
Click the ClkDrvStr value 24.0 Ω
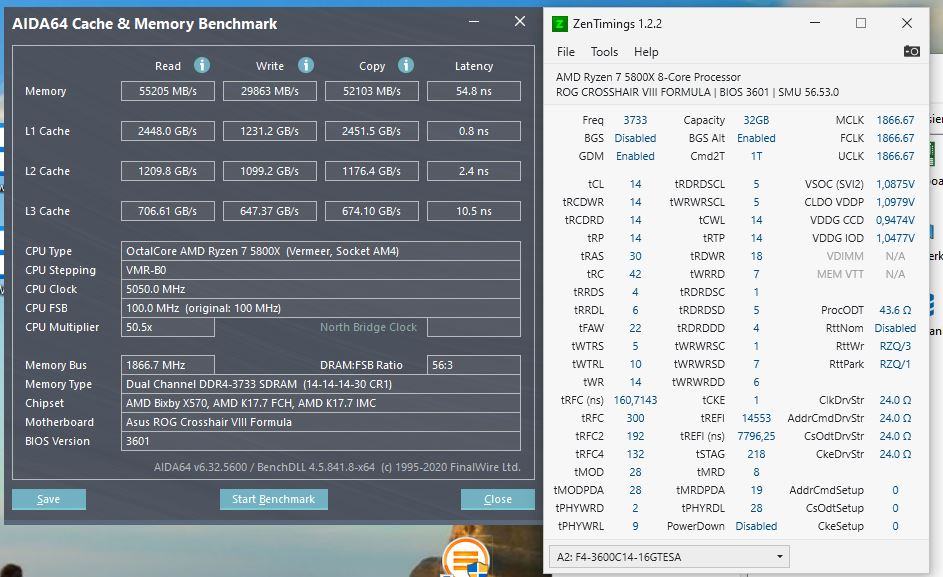pos(895,400)
